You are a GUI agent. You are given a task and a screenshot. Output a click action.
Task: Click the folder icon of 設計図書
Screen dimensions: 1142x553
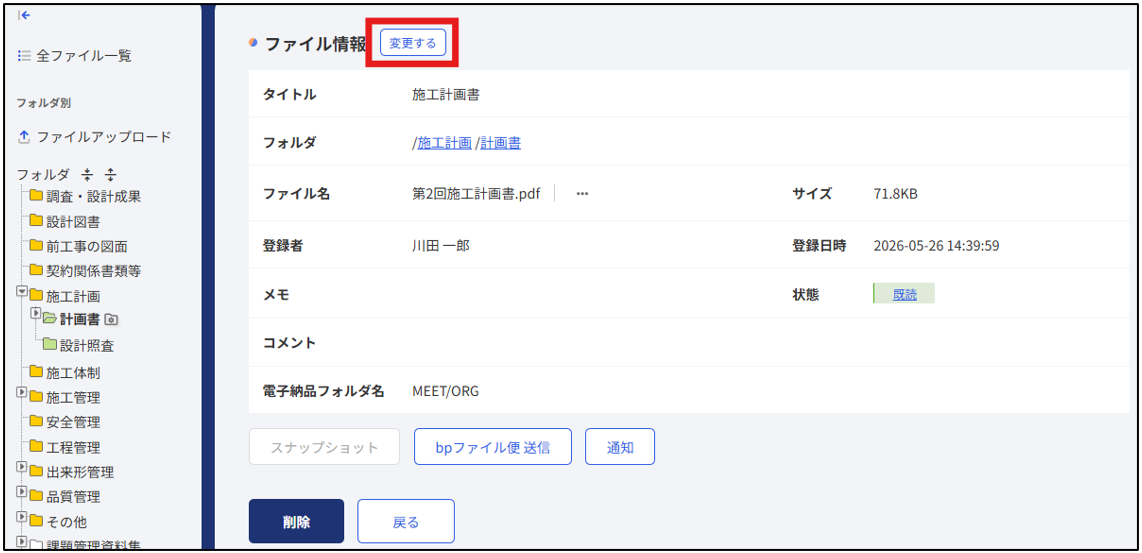click(x=36, y=220)
